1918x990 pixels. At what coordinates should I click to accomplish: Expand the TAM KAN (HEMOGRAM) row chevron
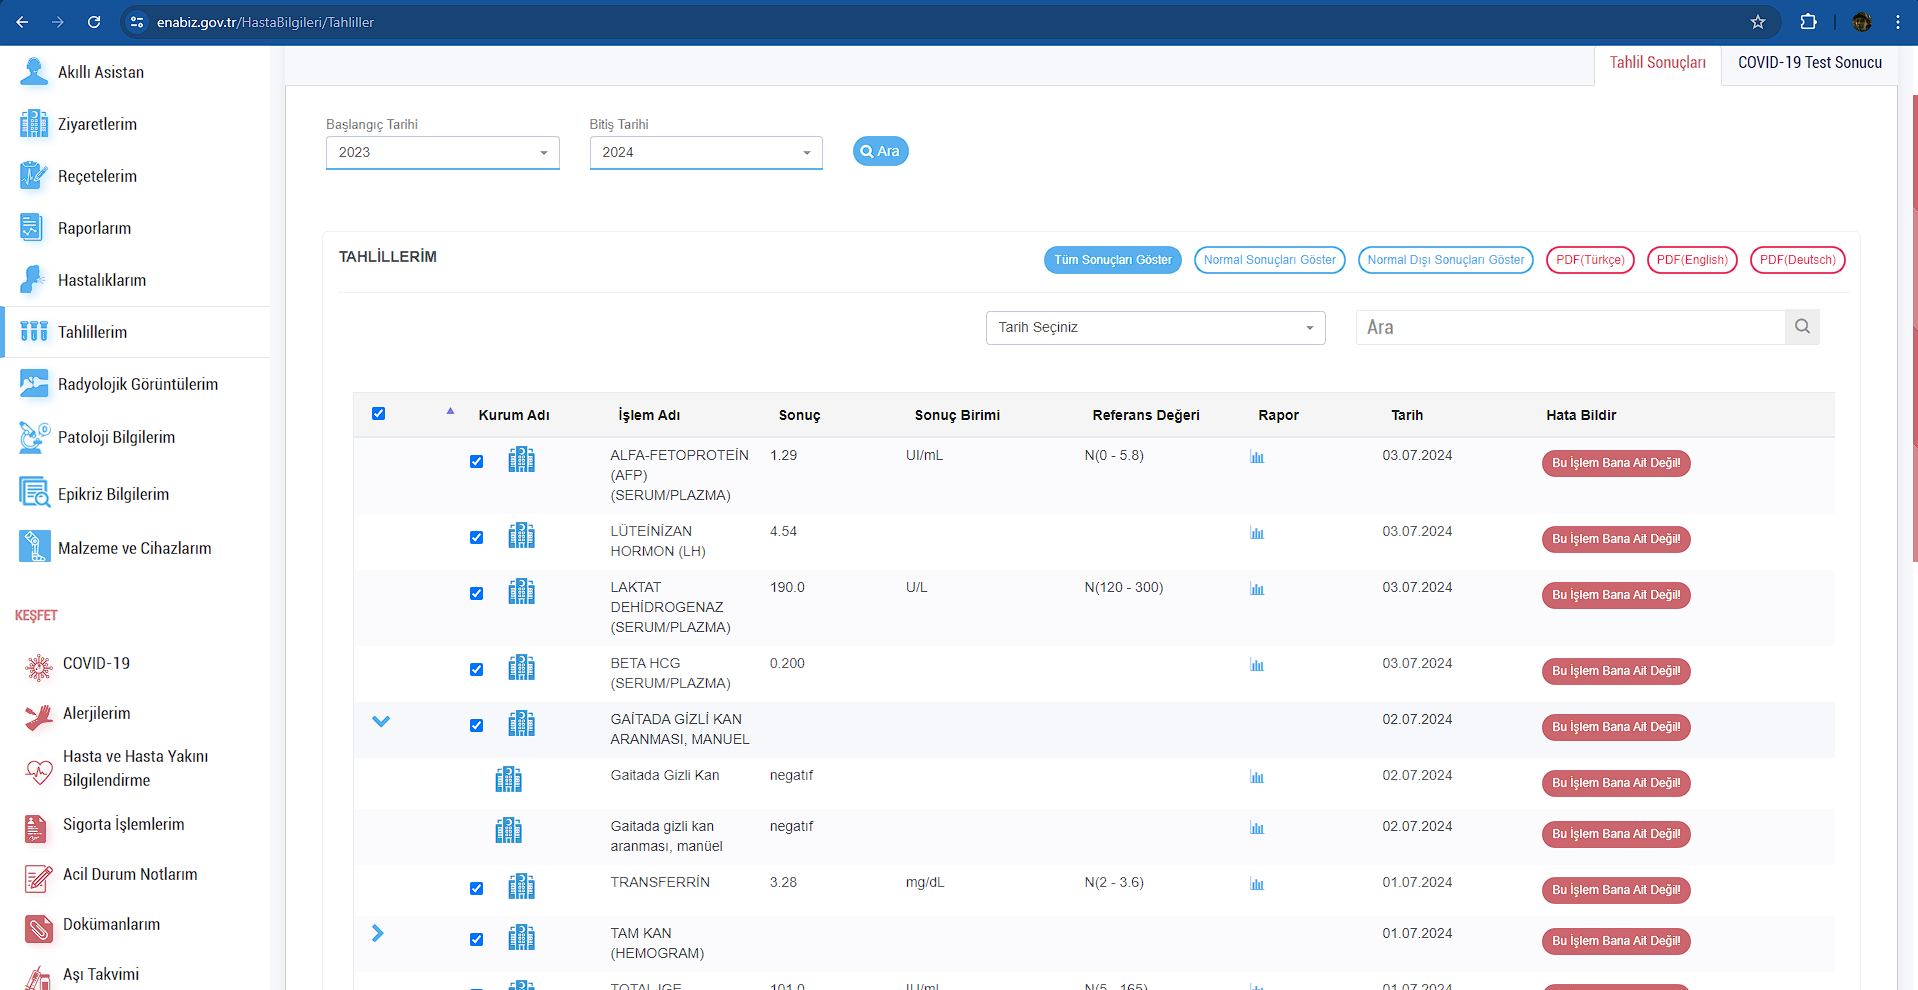(378, 933)
